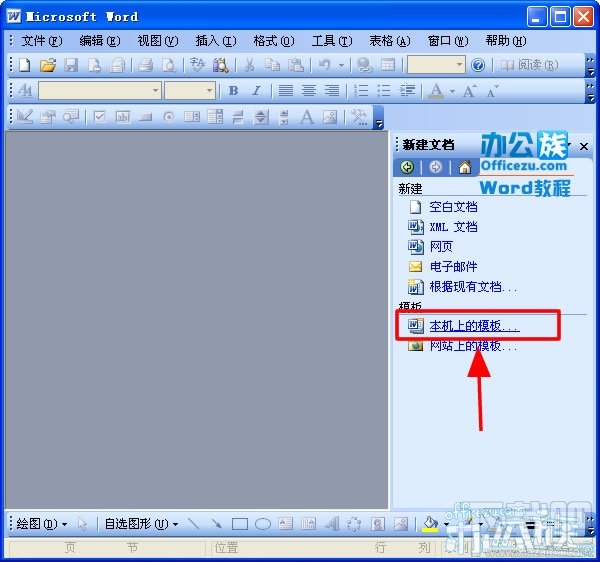Toggle Design Mode in Control Toolbox
600x562 pixels.
coord(25,117)
